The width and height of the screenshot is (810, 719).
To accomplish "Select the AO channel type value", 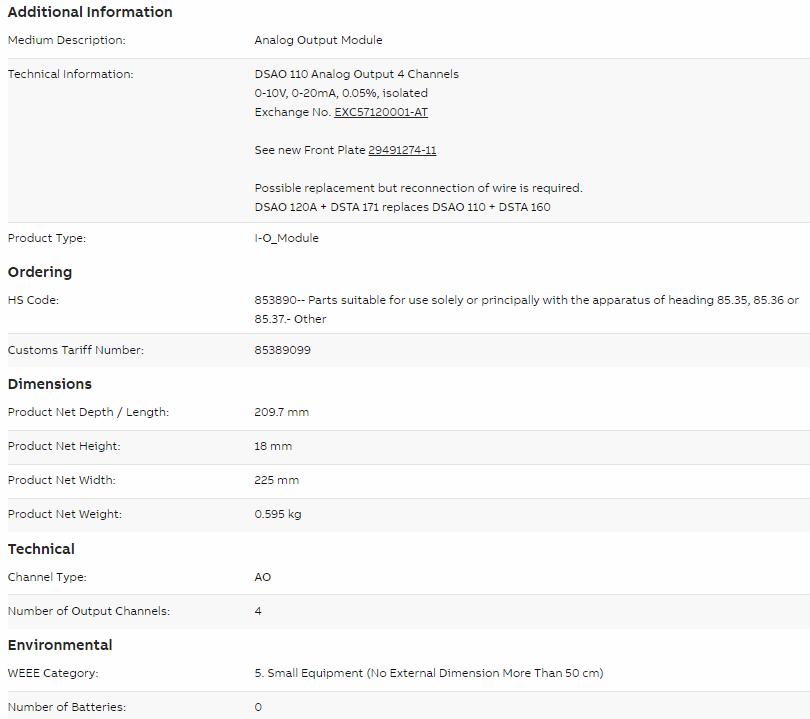I will [x=262, y=577].
